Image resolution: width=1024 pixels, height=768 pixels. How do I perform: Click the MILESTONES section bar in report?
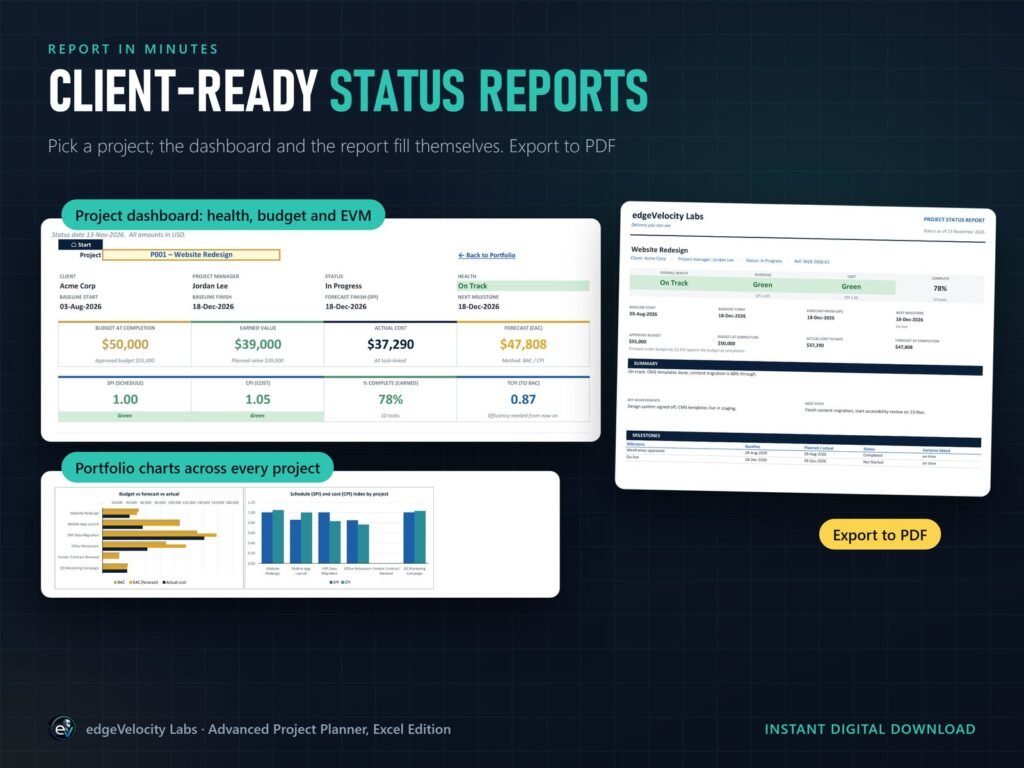click(x=804, y=438)
